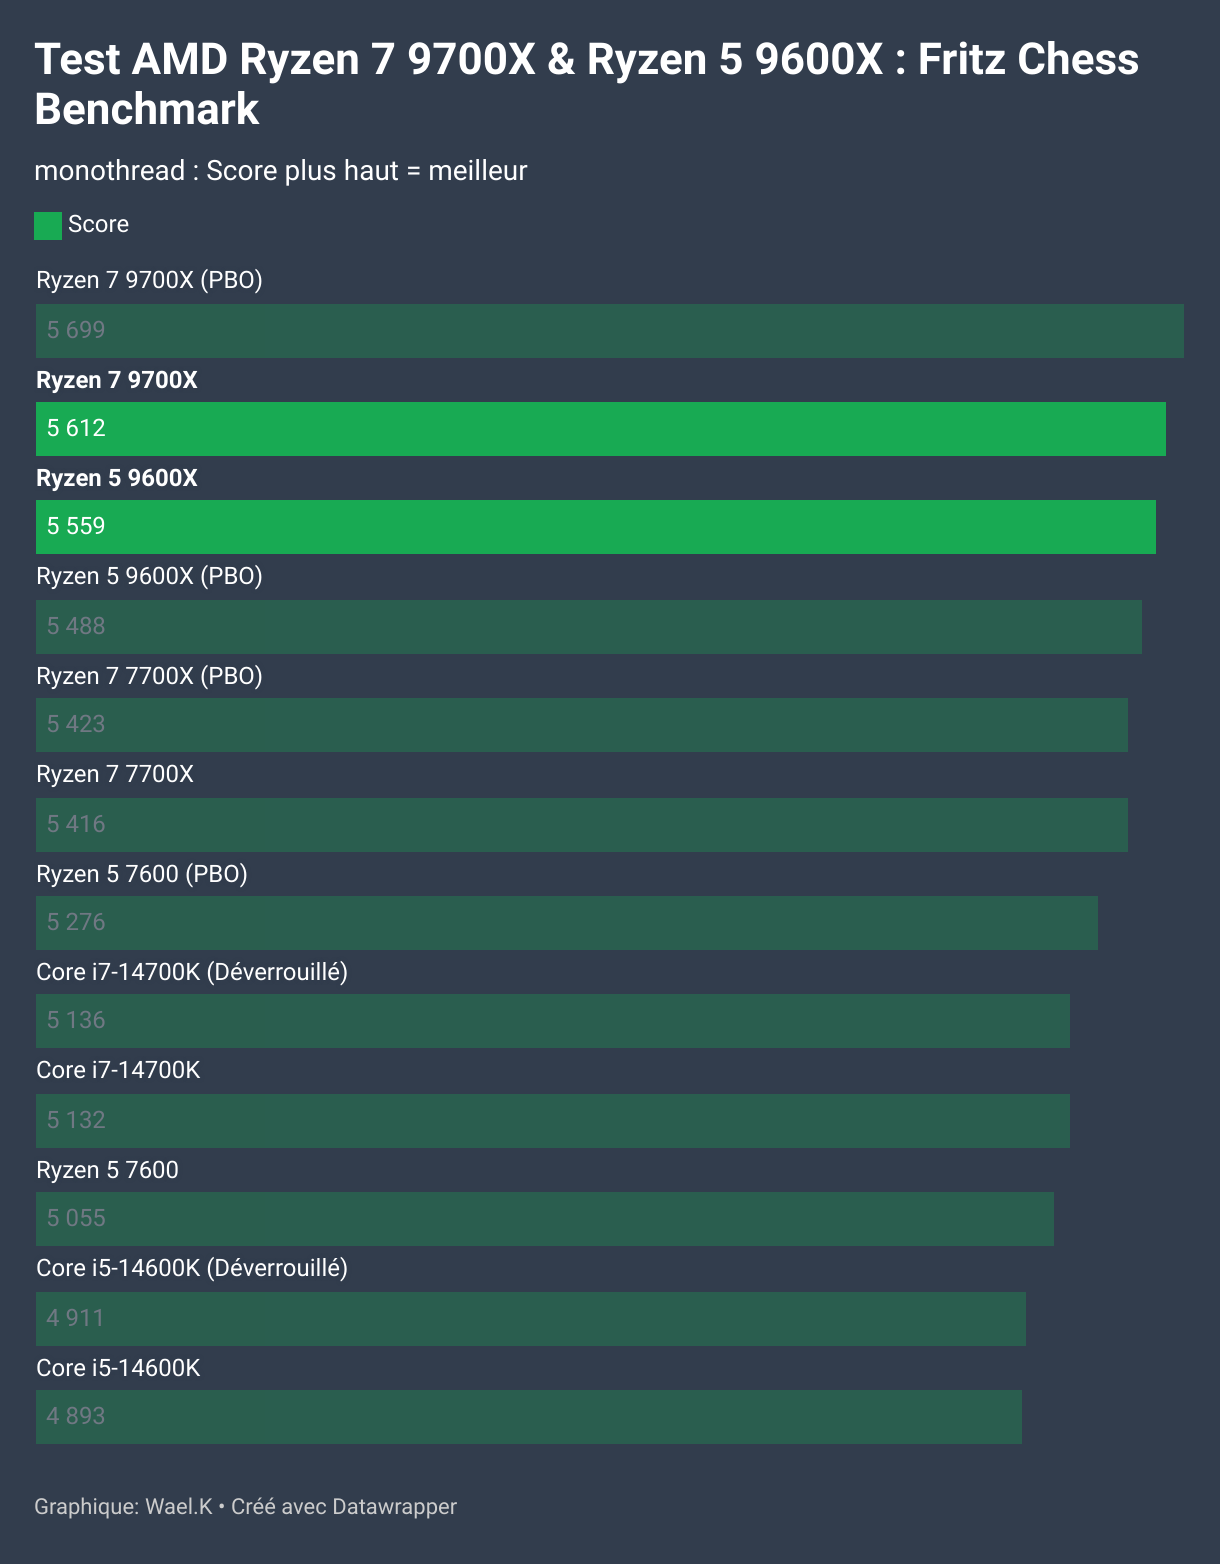Click the Graphique: Wael.K author credit
1220x1564 pixels.
[x=123, y=1506]
